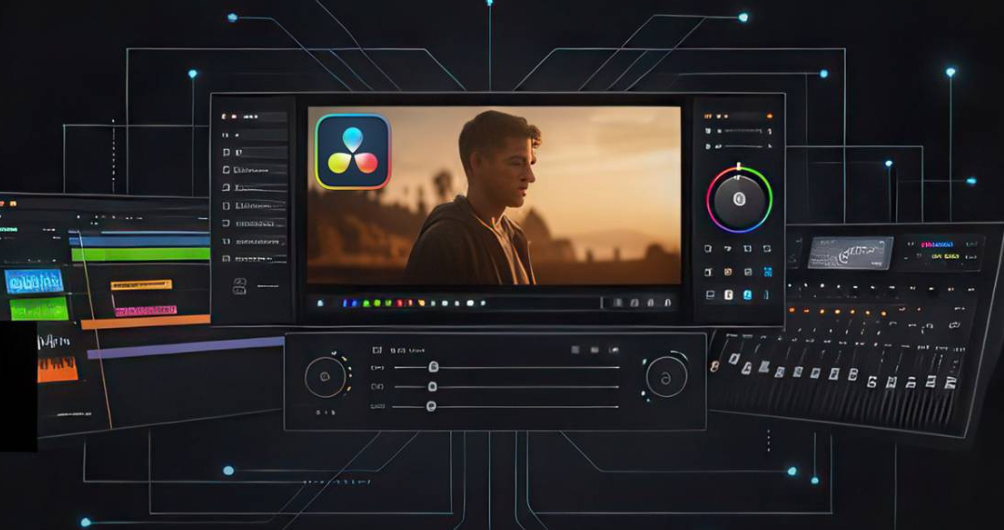
Task: Click the bright blue icon in the right panel's icon grid
Action: 768,271
